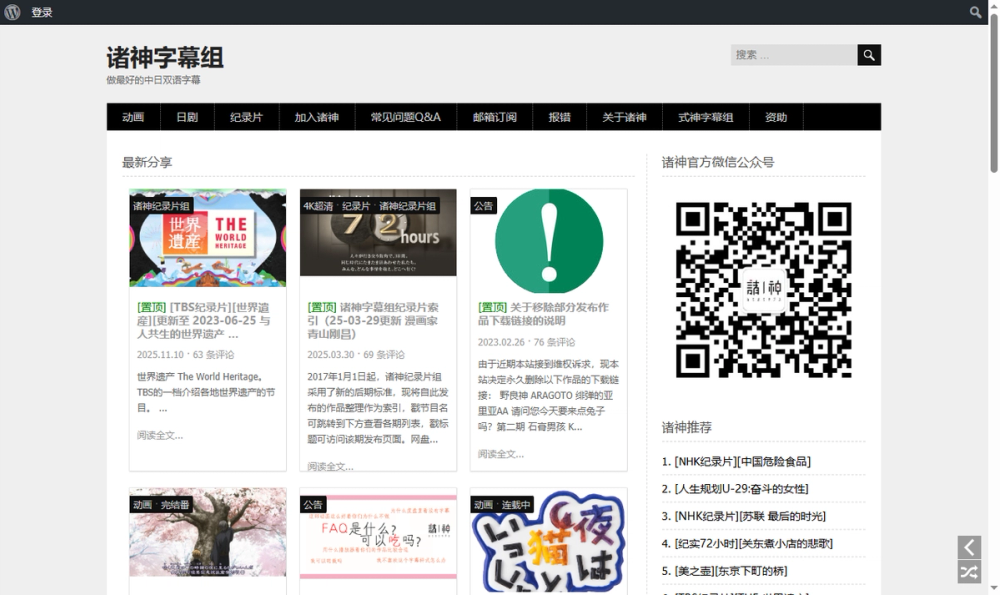The width and height of the screenshot is (1000, 595).
Task: Open the 常见问题Q&A menu item
Action: [406, 117]
